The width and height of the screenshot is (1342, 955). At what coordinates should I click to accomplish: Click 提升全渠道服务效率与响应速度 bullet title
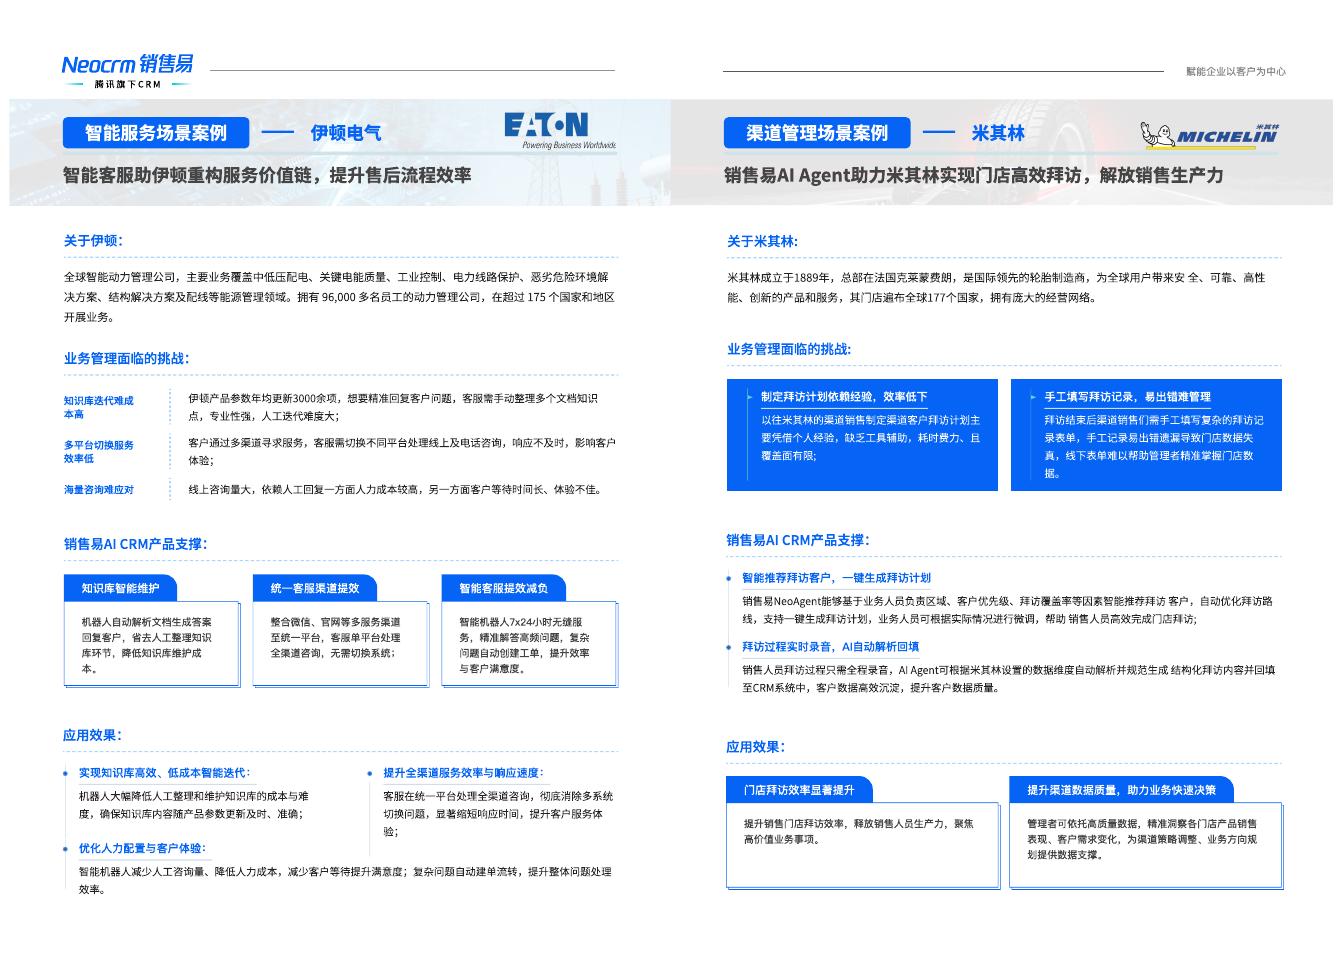point(463,773)
